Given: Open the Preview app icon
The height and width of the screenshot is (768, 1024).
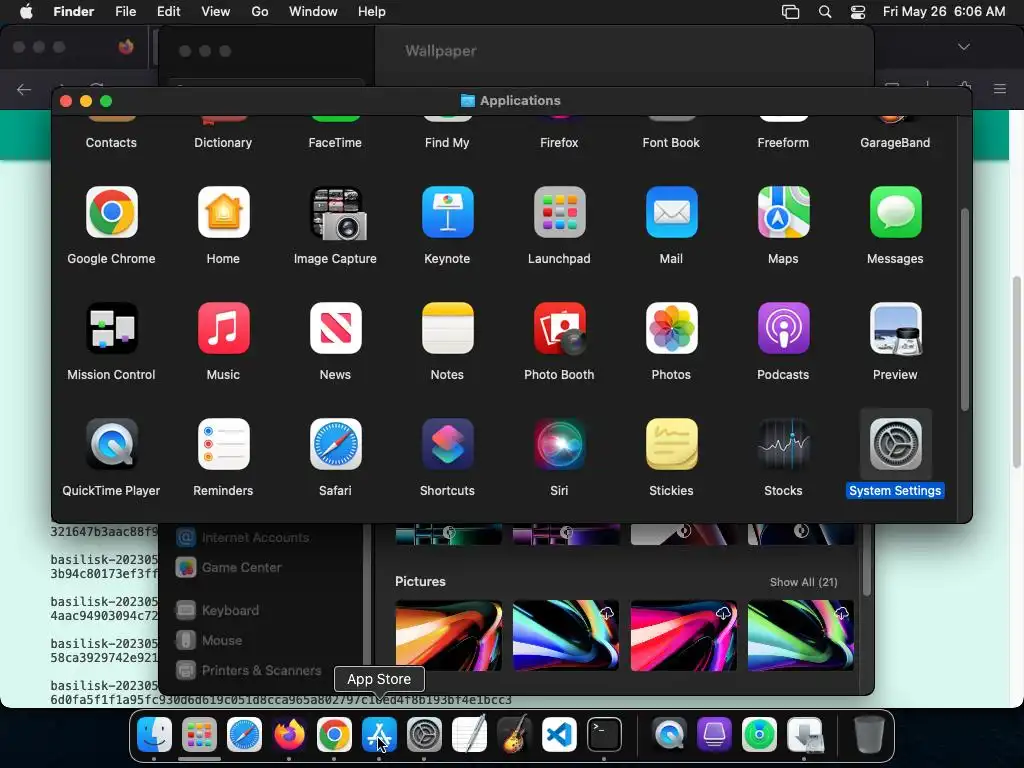Looking at the screenshot, I should (895, 329).
